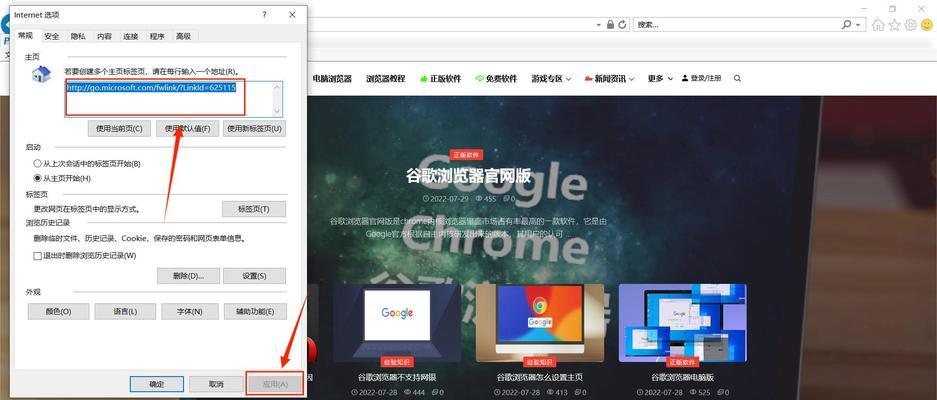Click red 正版软件 tag above headline
937x400 pixels.
pos(467,155)
